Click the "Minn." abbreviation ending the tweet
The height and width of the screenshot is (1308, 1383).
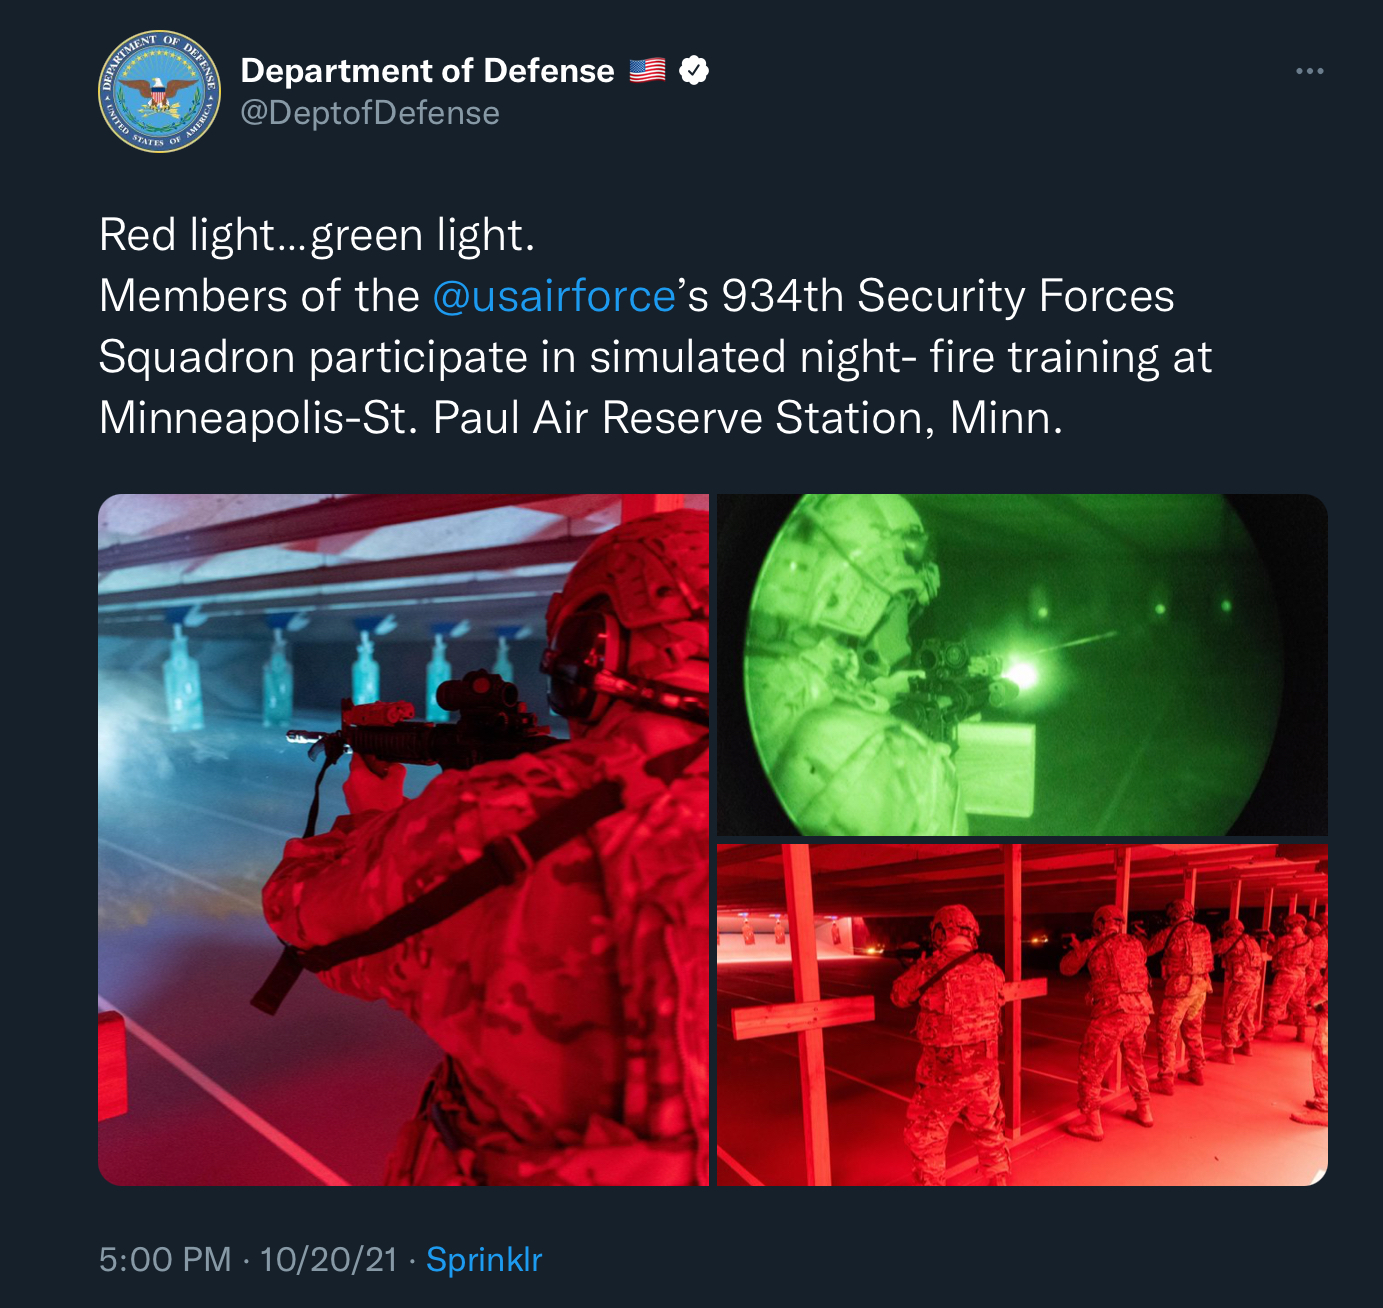click(x=1006, y=418)
